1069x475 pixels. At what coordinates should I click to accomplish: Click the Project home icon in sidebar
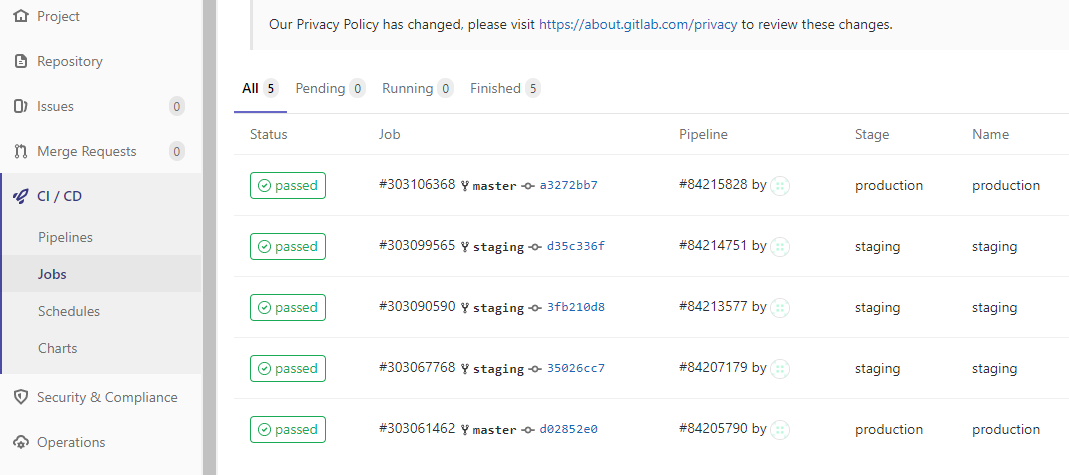tap(21, 16)
